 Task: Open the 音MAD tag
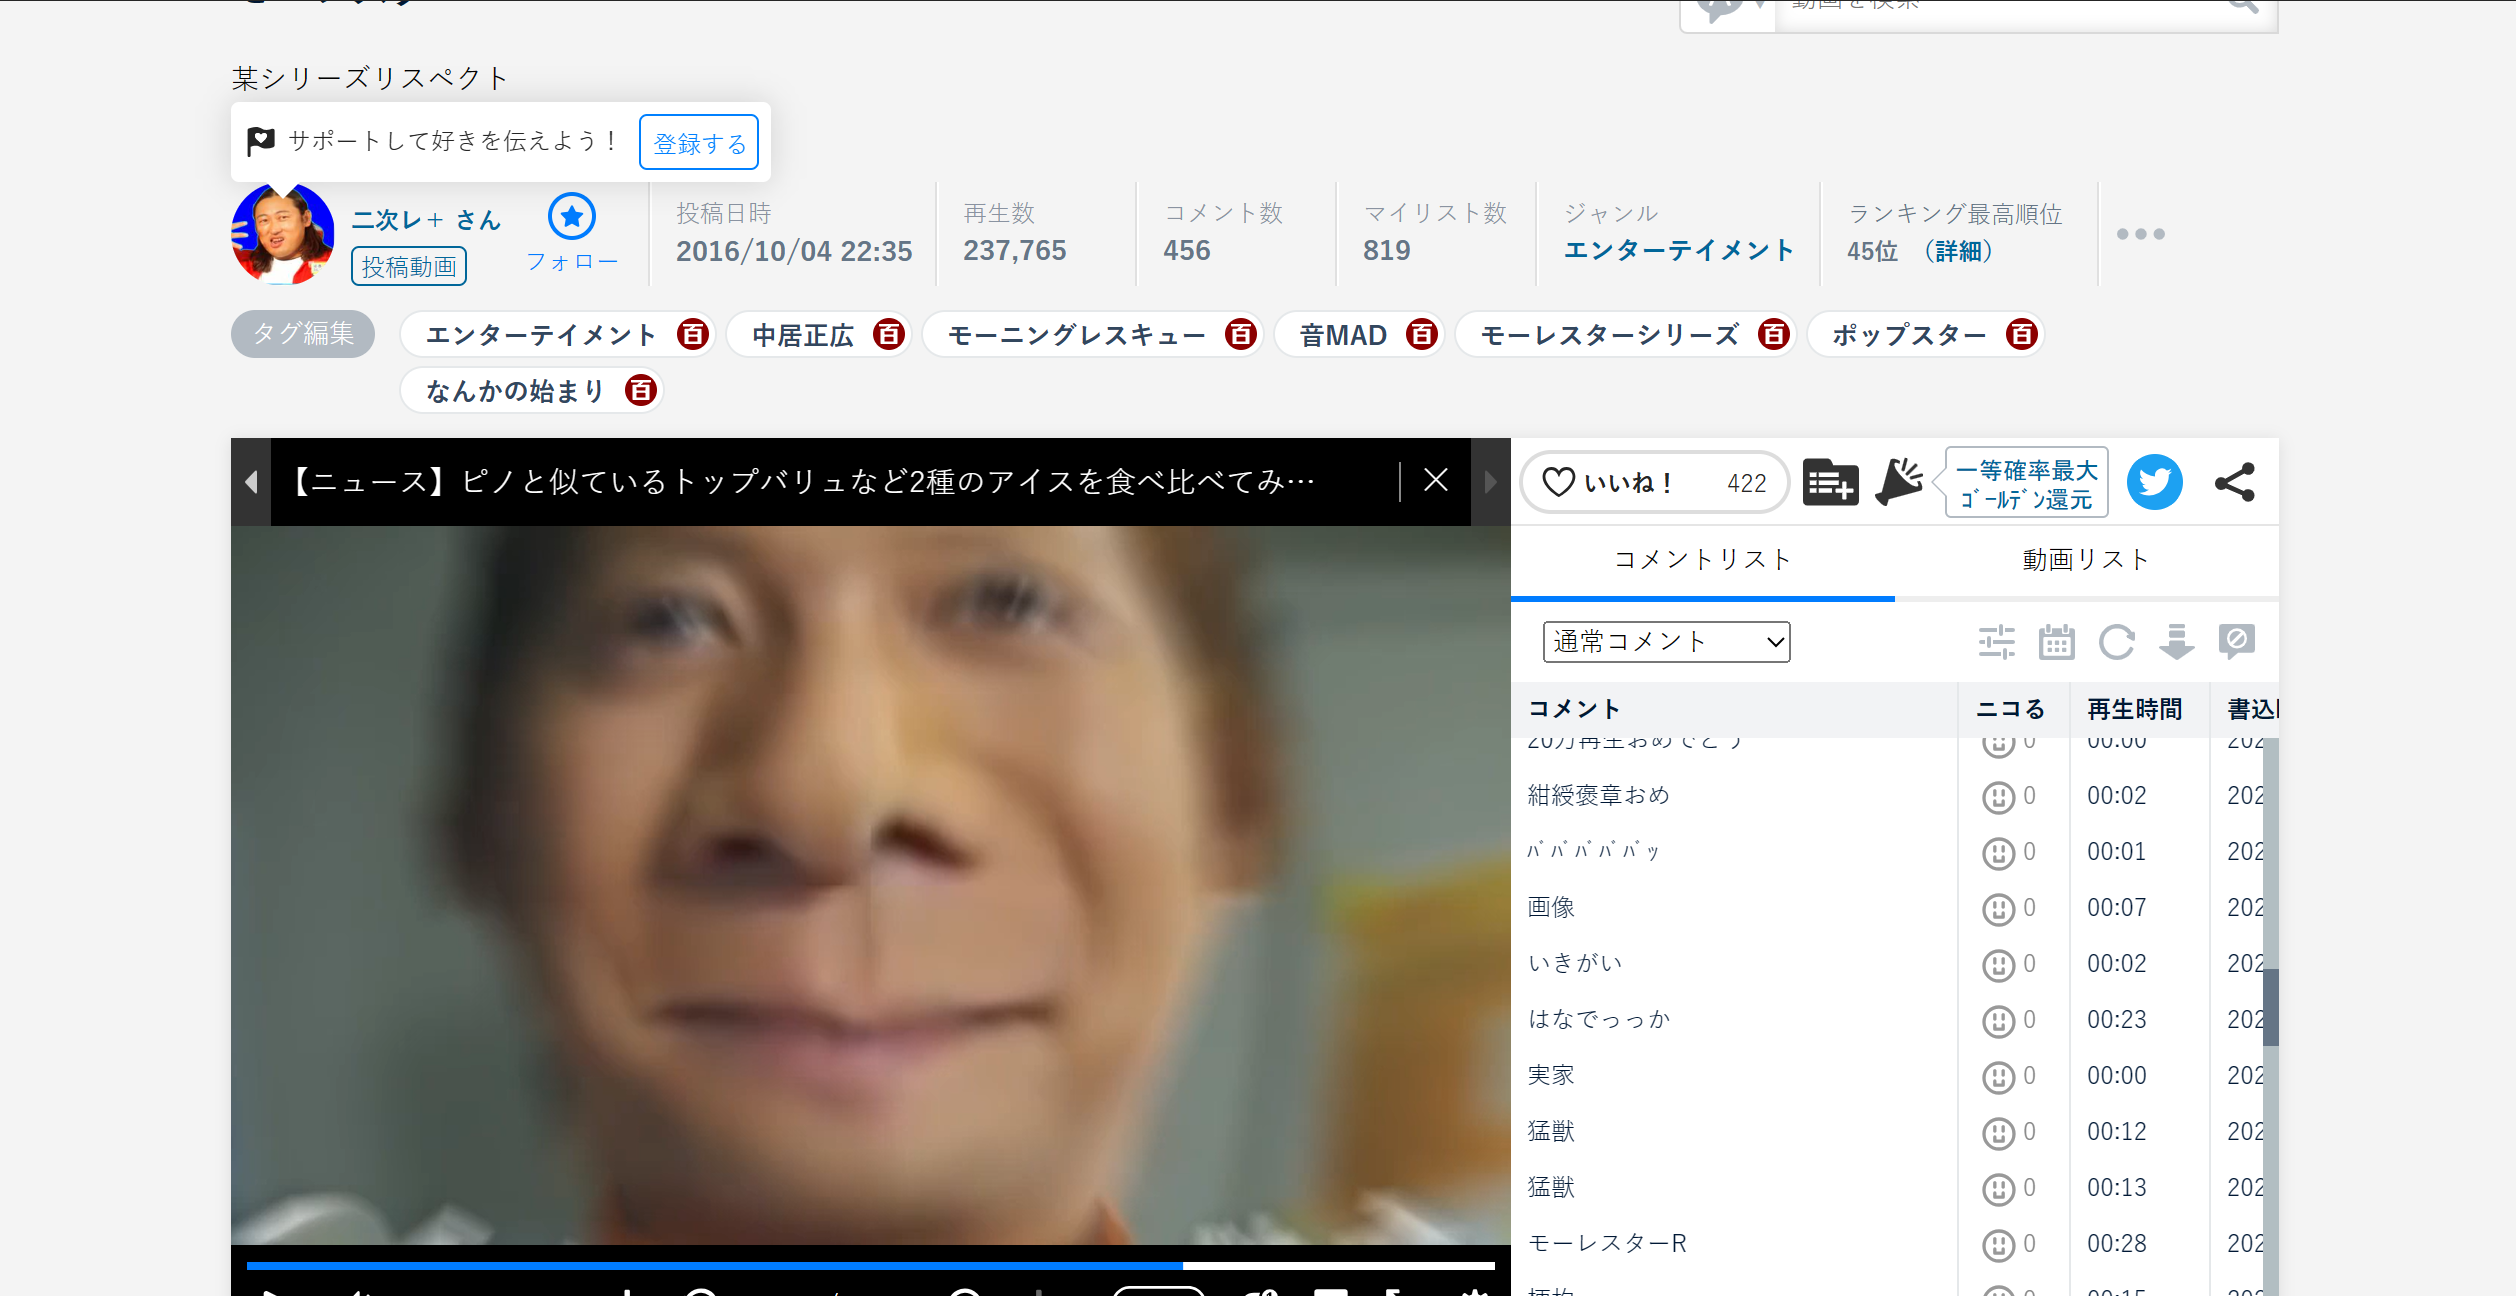(x=1343, y=335)
